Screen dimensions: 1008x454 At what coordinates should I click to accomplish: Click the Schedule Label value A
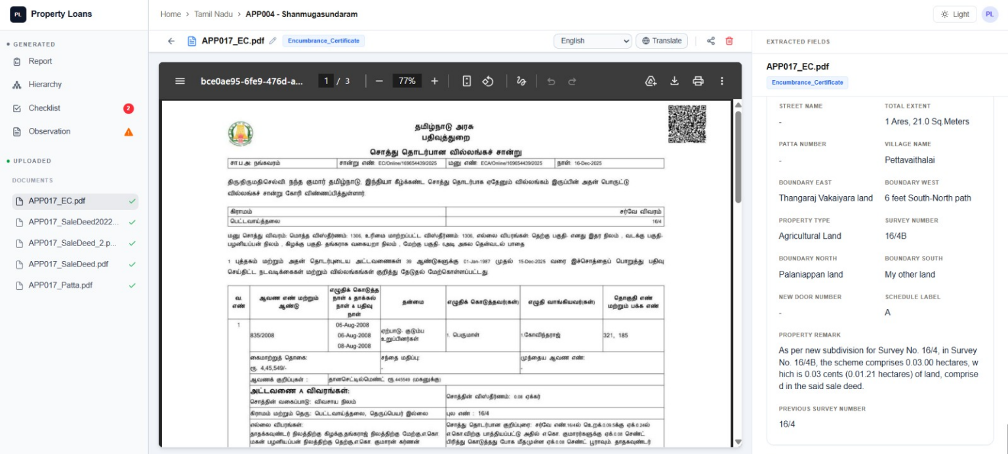coord(888,313)
